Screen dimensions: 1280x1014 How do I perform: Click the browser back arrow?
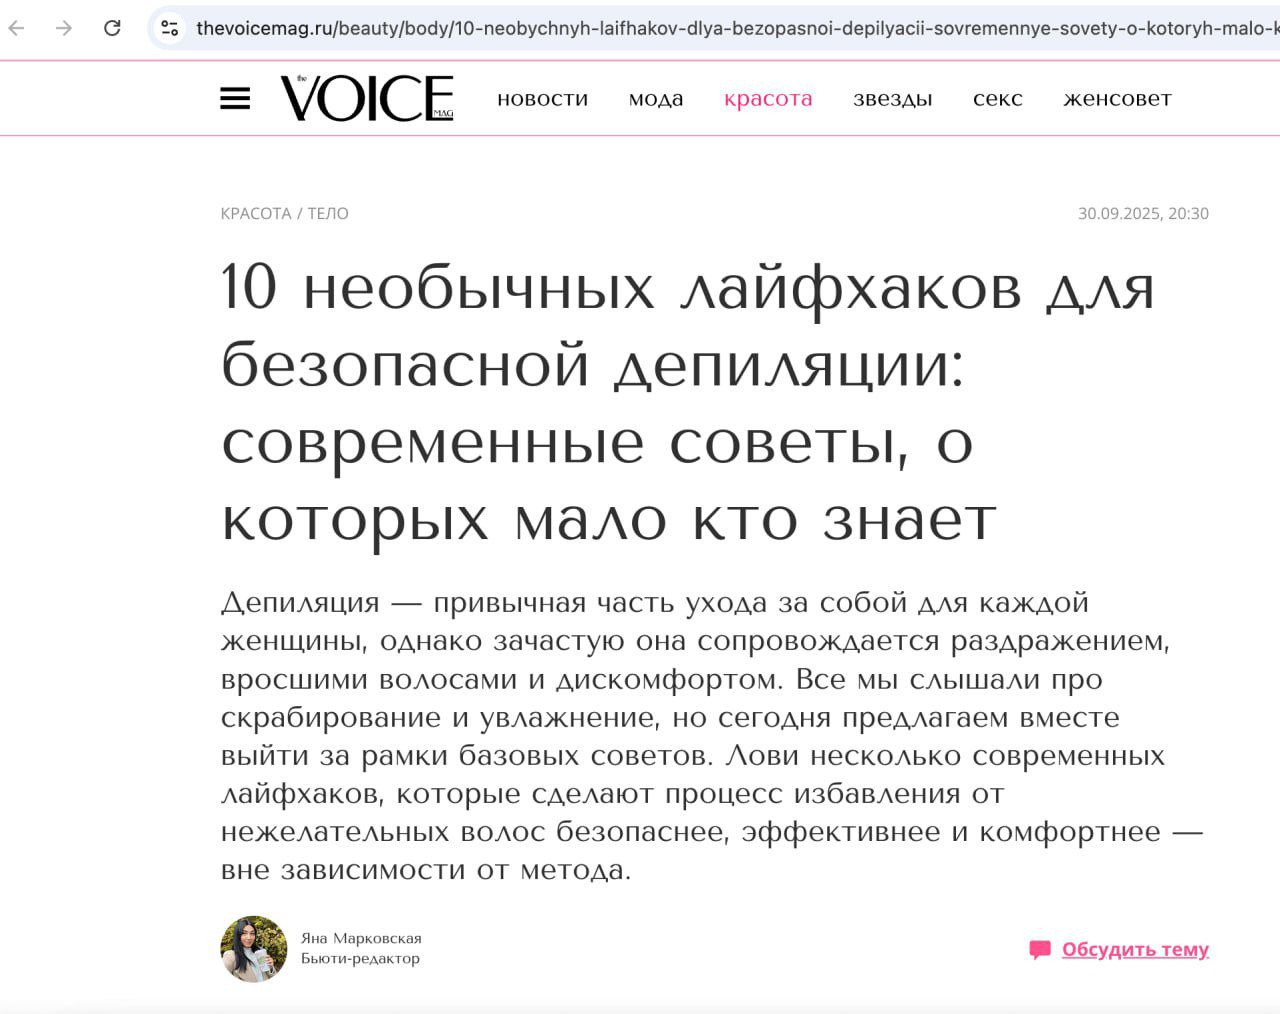[x=17, y=28]
